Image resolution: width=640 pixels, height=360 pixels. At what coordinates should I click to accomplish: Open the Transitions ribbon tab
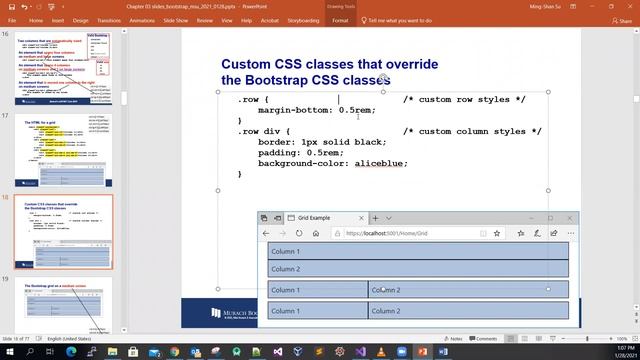109,20
